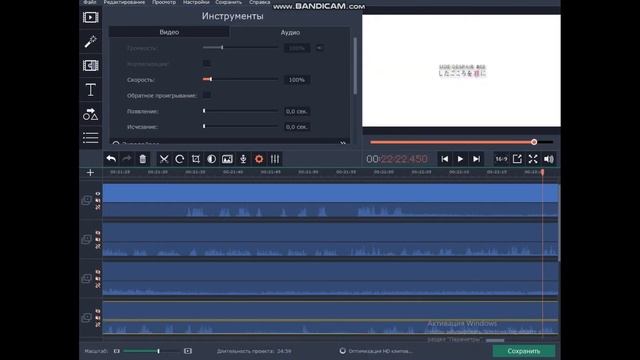Mute the first track's audio
The image size is (640, 360).
click(x=98, y=200)
